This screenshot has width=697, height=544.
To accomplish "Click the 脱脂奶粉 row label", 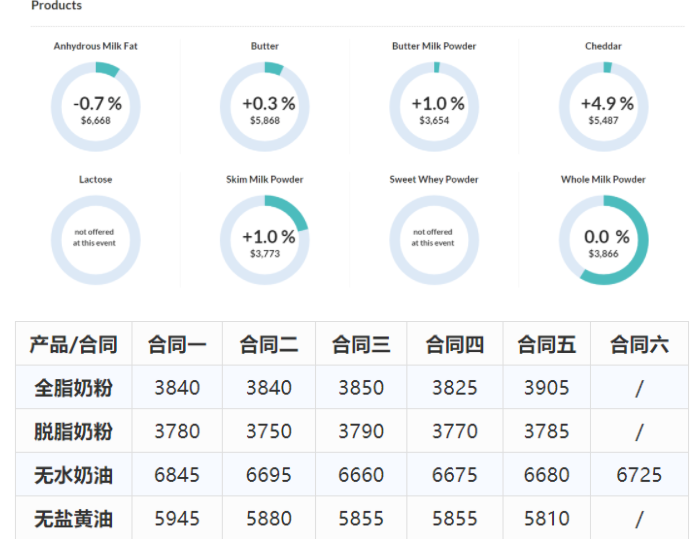I will (x=74, y=431).
